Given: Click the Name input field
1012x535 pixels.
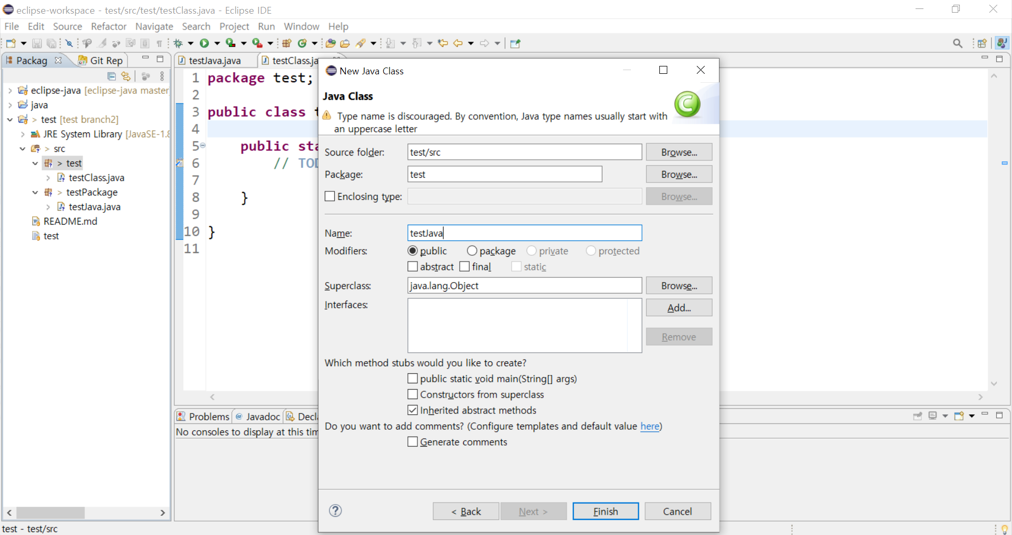Looking at the screenshot, I should 525,233.
